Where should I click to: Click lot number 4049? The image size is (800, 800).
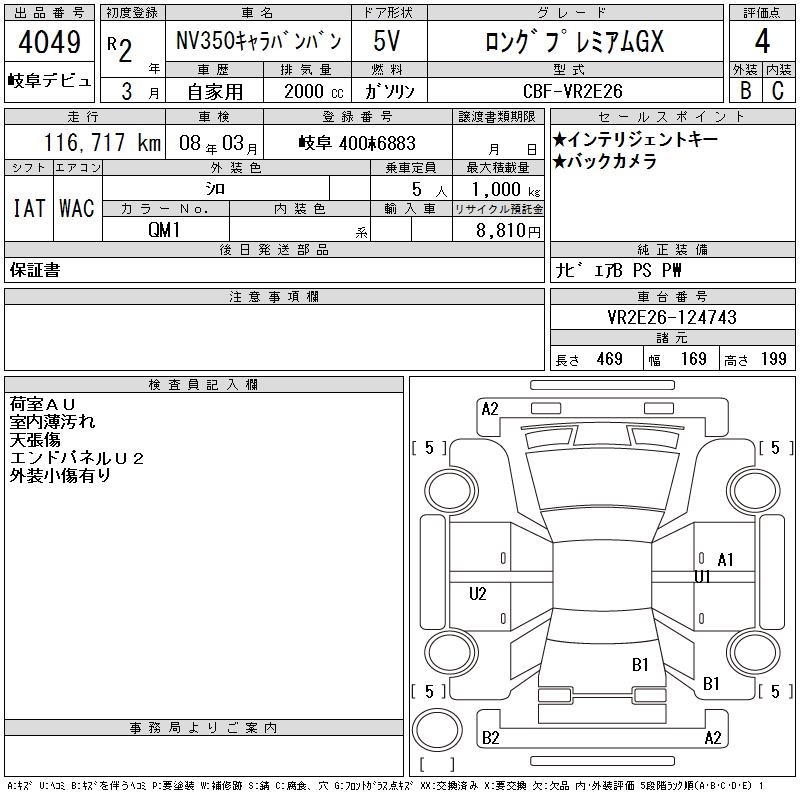point(49,42)
